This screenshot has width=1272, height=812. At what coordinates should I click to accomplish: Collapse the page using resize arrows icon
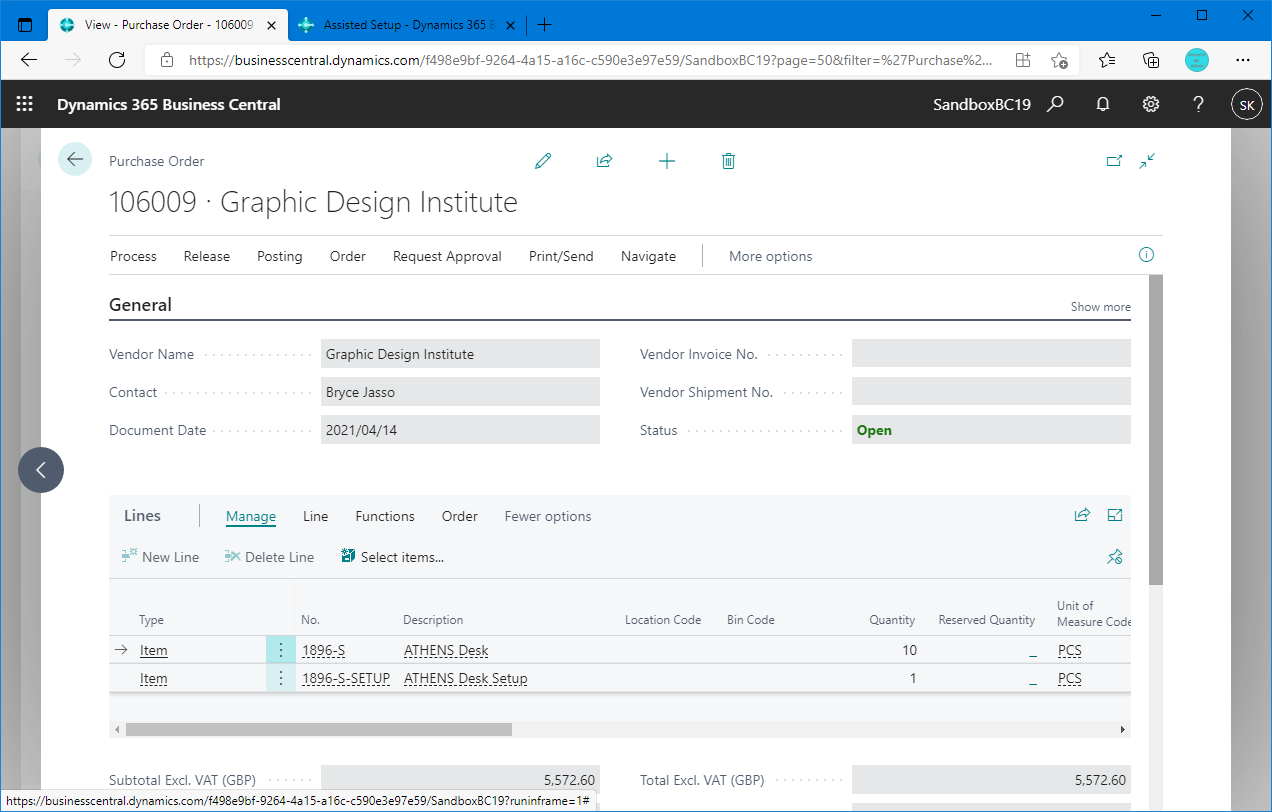1147,160
